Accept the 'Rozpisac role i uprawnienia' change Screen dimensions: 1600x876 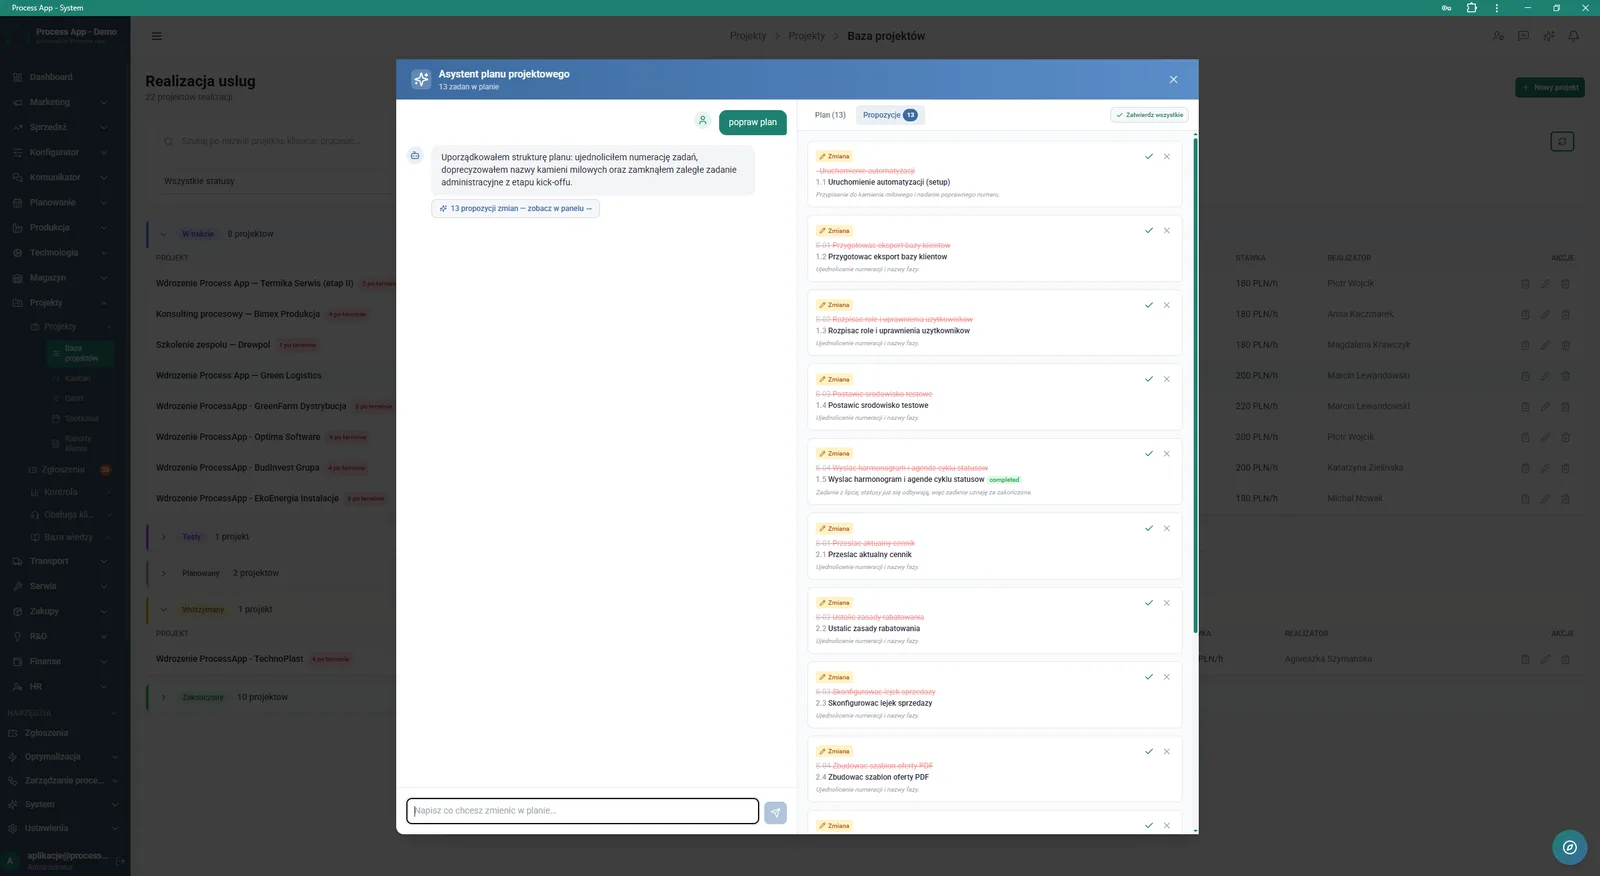(x=1149, y=305)
